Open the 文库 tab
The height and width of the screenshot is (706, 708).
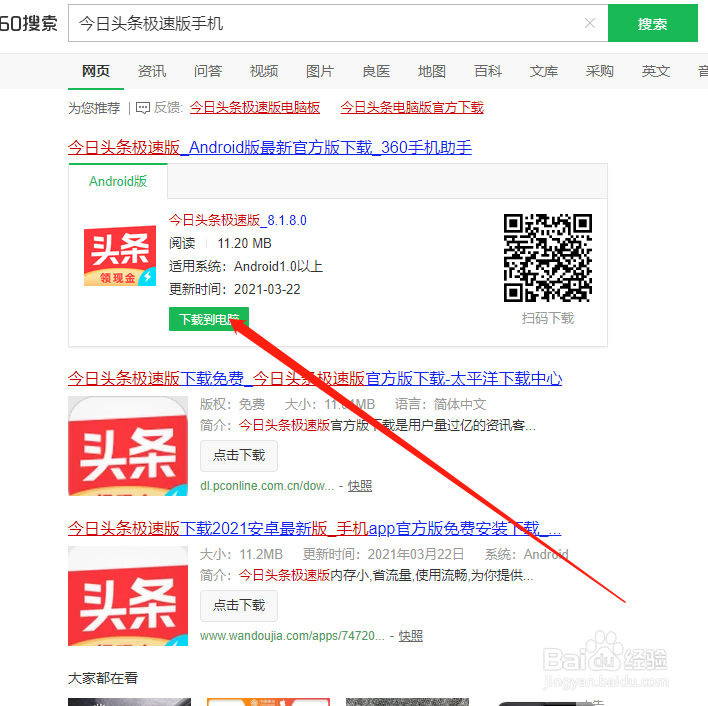click(544, 71)
